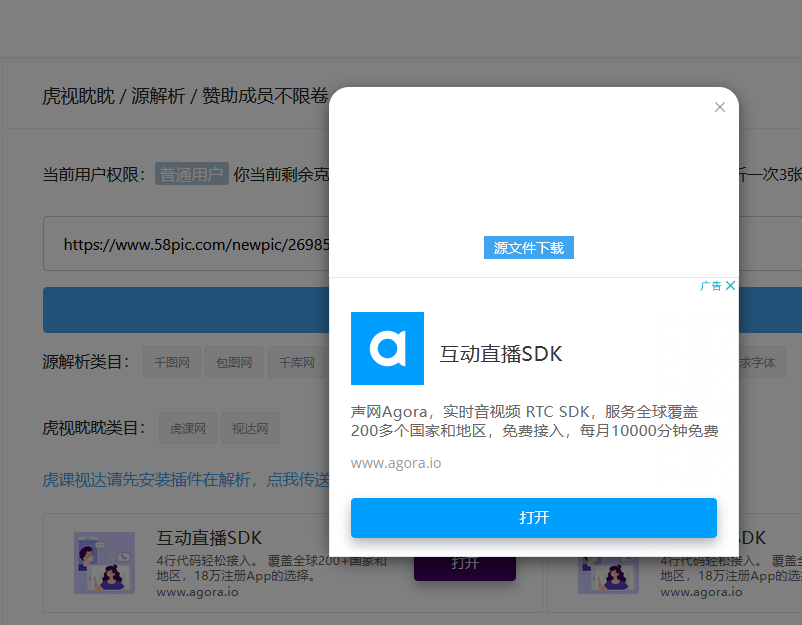Click www.agora.io in bottom-left banner
The image size is (802, 625).
coord(197,592)
